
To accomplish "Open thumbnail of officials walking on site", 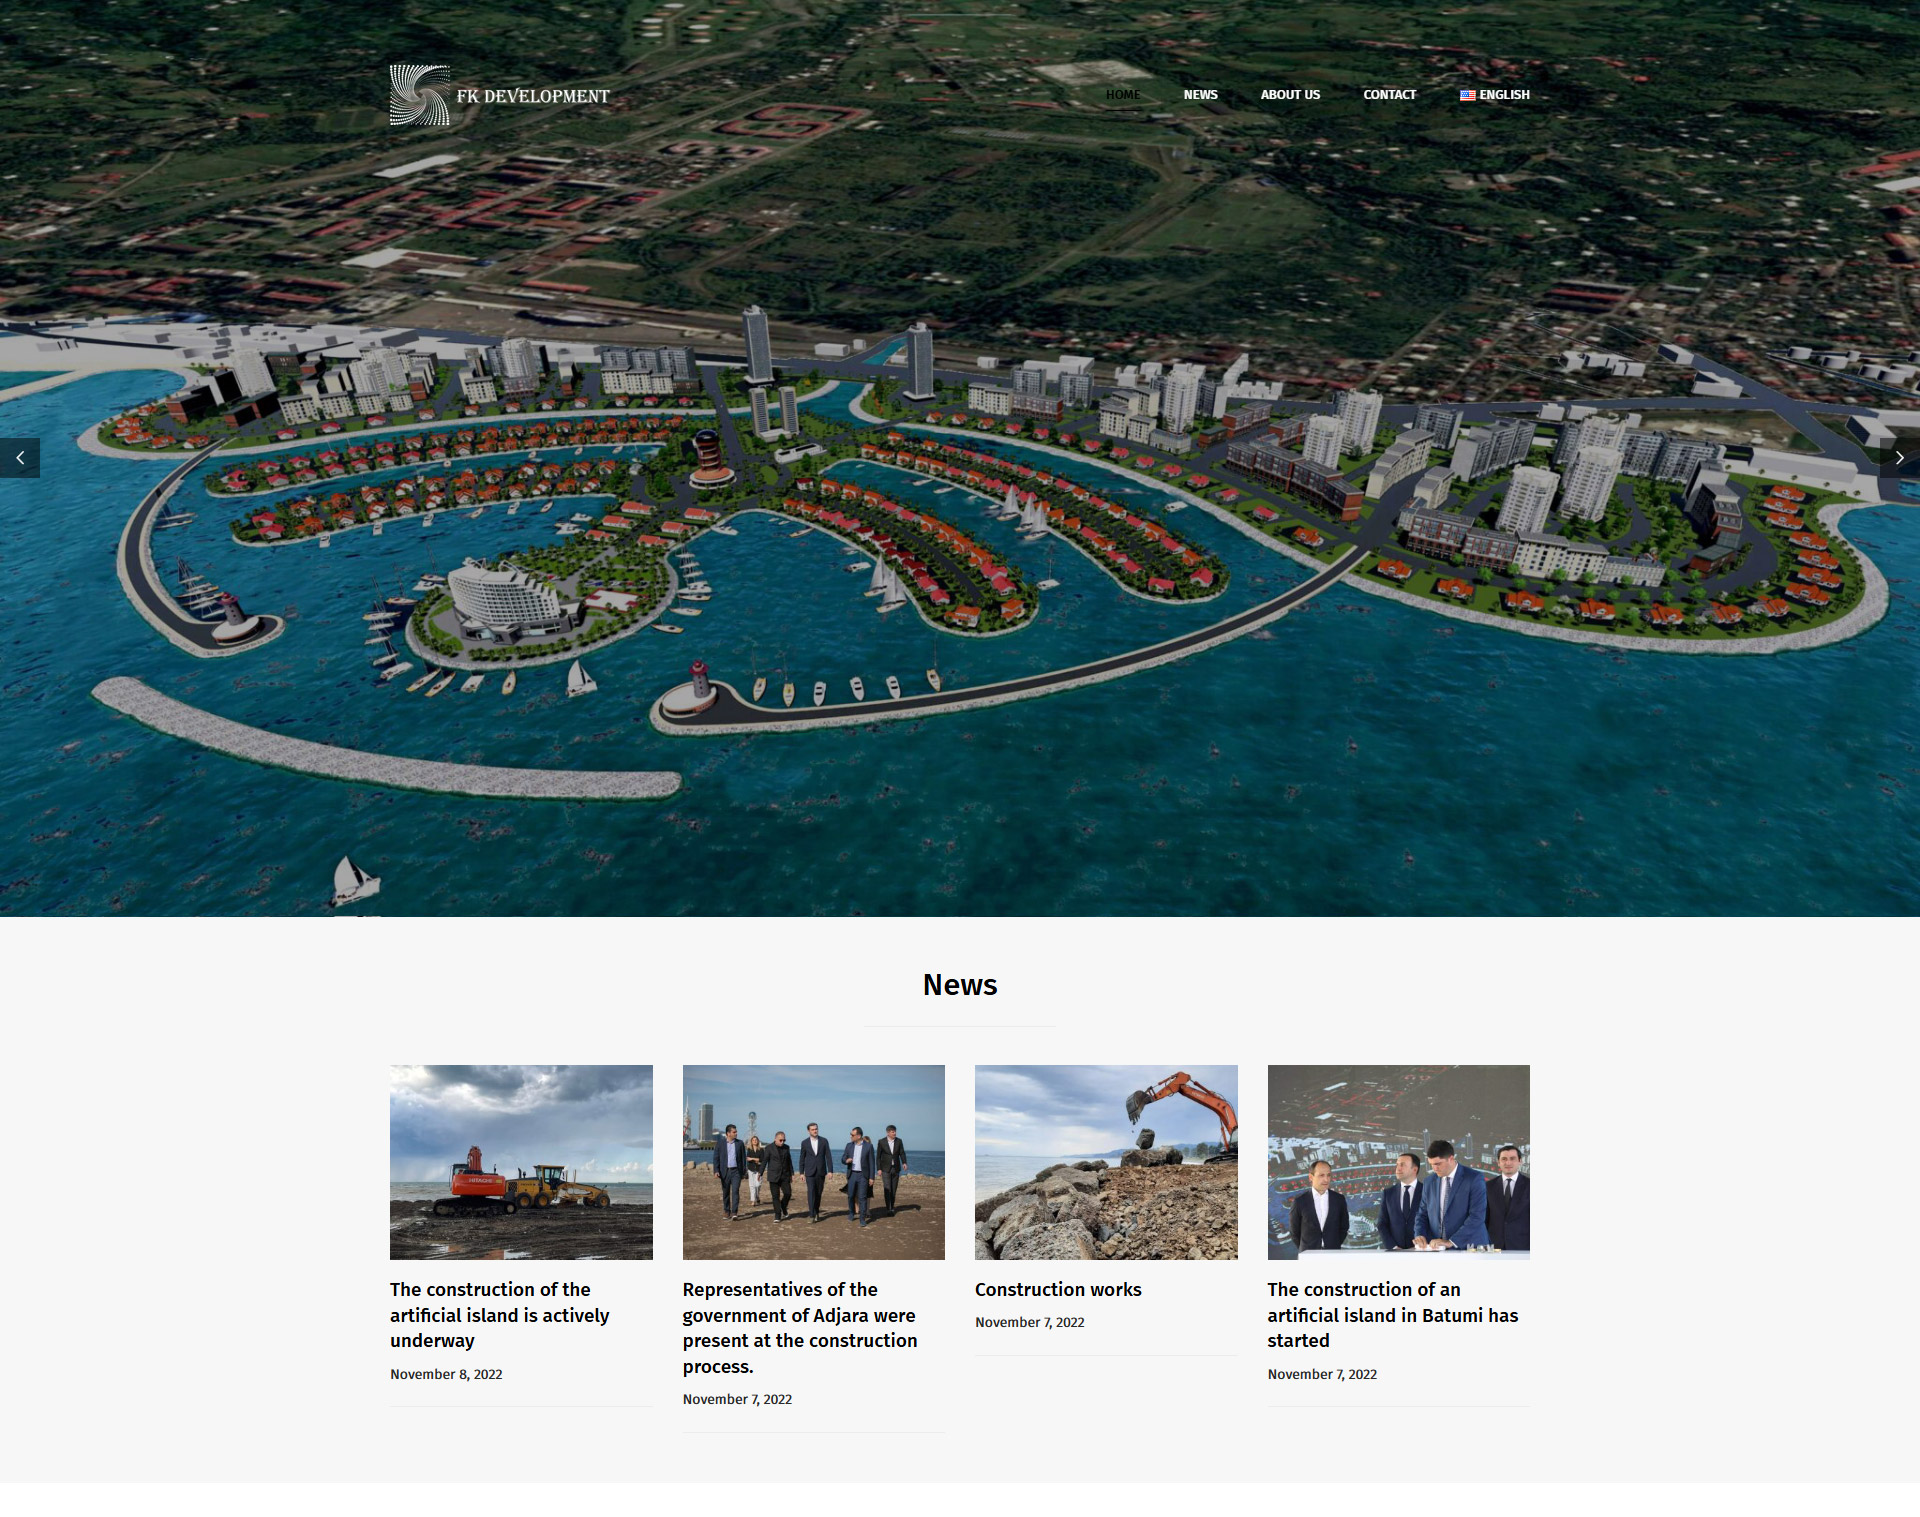I will (x=814, y=1162).
